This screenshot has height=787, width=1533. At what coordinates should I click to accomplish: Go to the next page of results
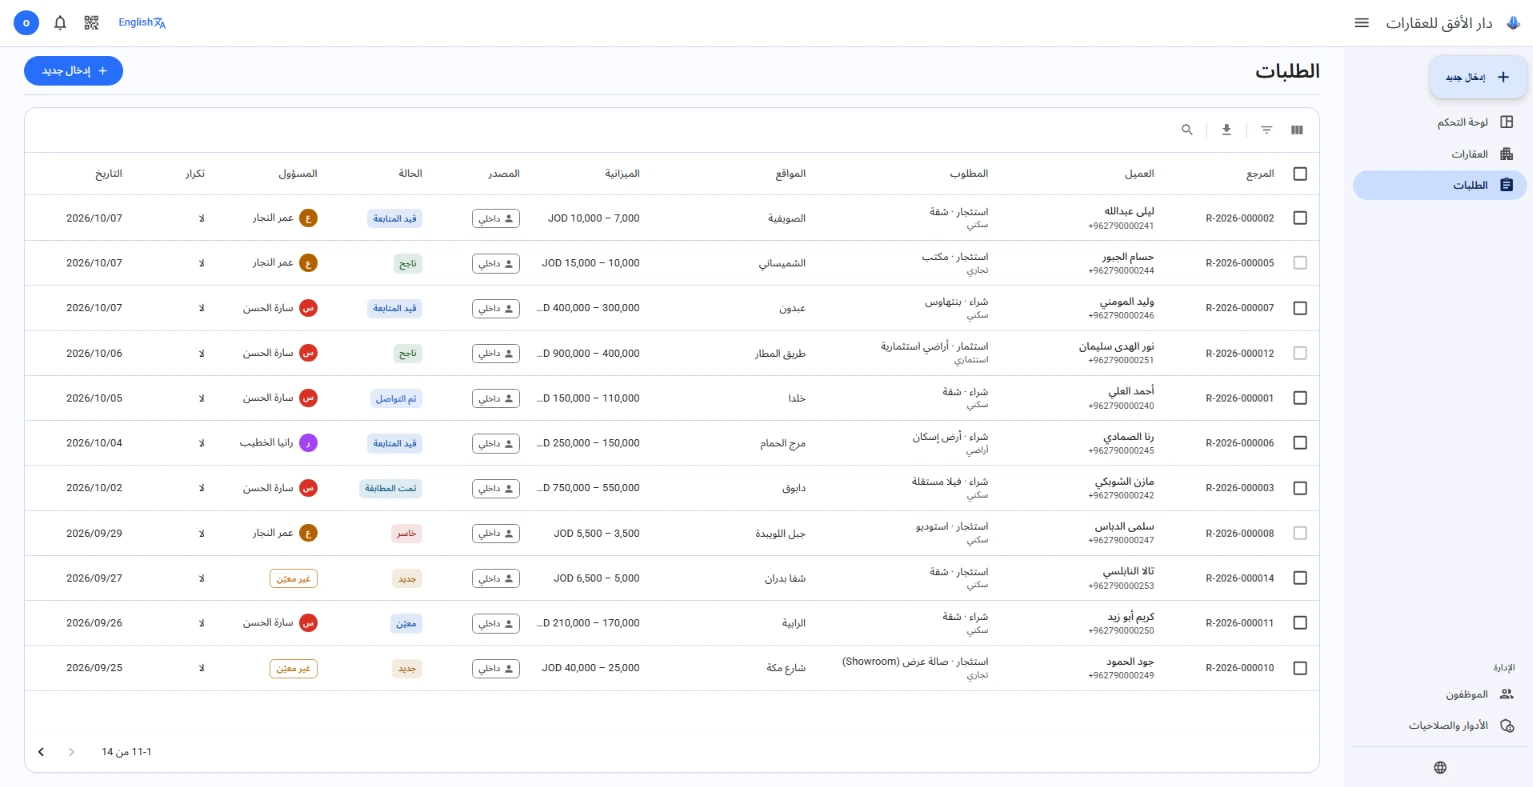click(41, 752)
